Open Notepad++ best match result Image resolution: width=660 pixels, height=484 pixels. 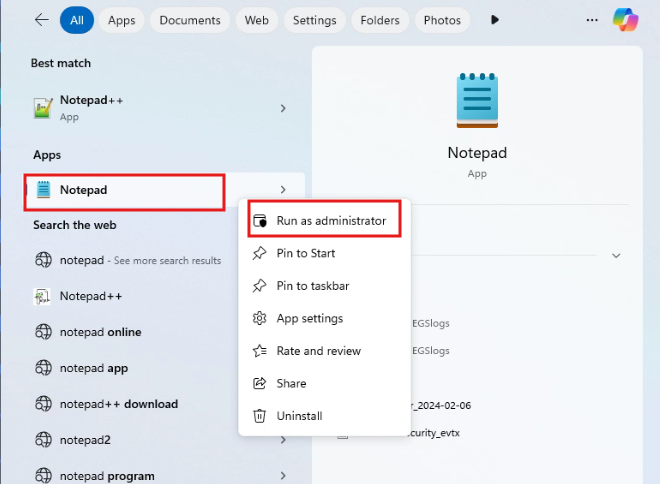click(164, 108)
